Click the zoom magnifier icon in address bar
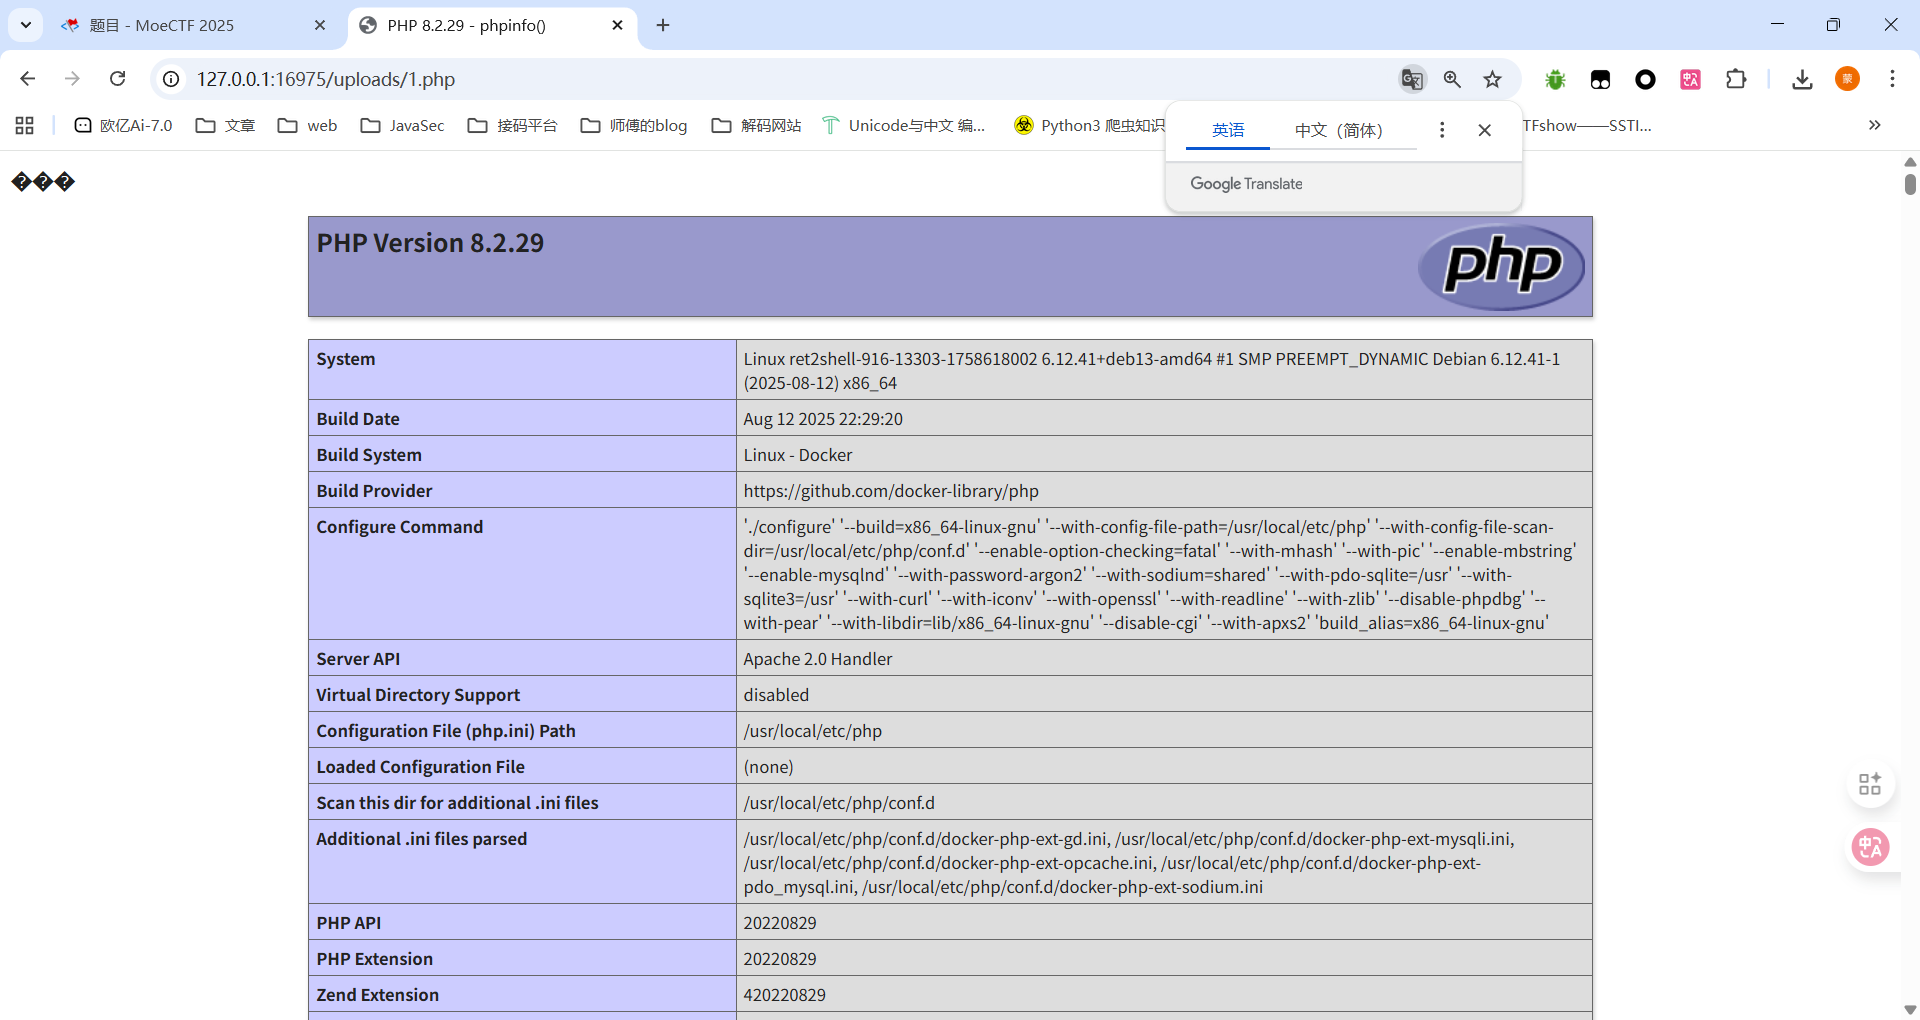The image size is (1920, 1020). pyautogui.click(x=1452, y=79)
